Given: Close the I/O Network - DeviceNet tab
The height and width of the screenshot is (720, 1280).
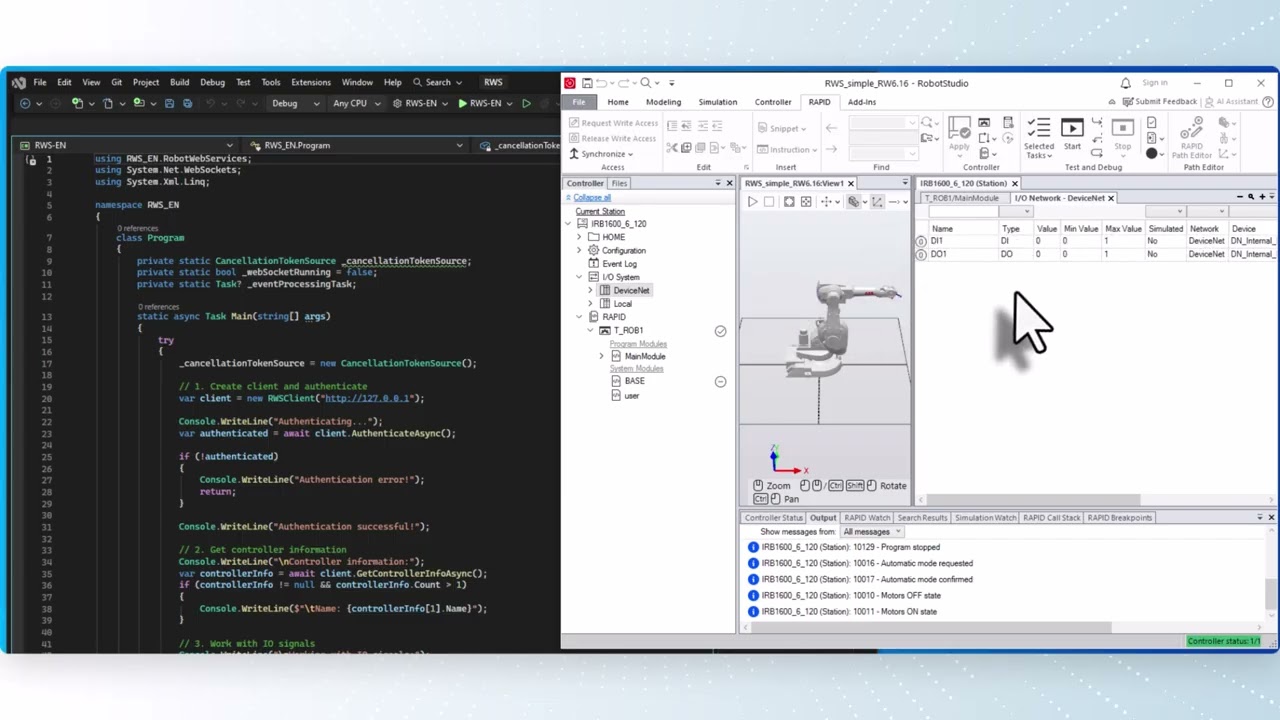Looking at the screenshot, I should (x=1110, y=198).
